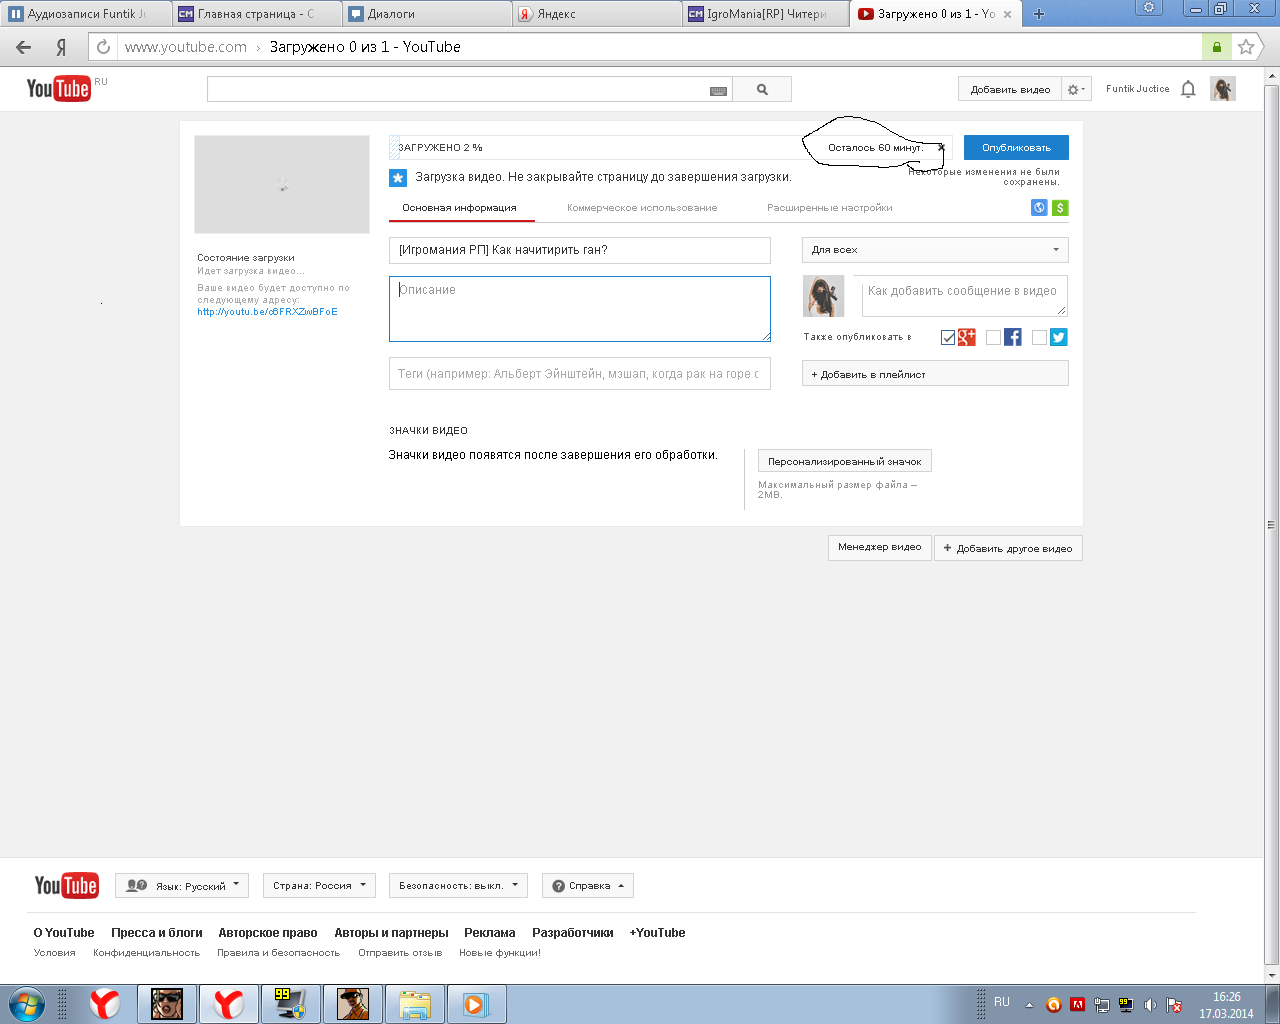Reload the page with refresh icon
Viewport: 1280px width, 1024px height.
[x=103, y=47]
